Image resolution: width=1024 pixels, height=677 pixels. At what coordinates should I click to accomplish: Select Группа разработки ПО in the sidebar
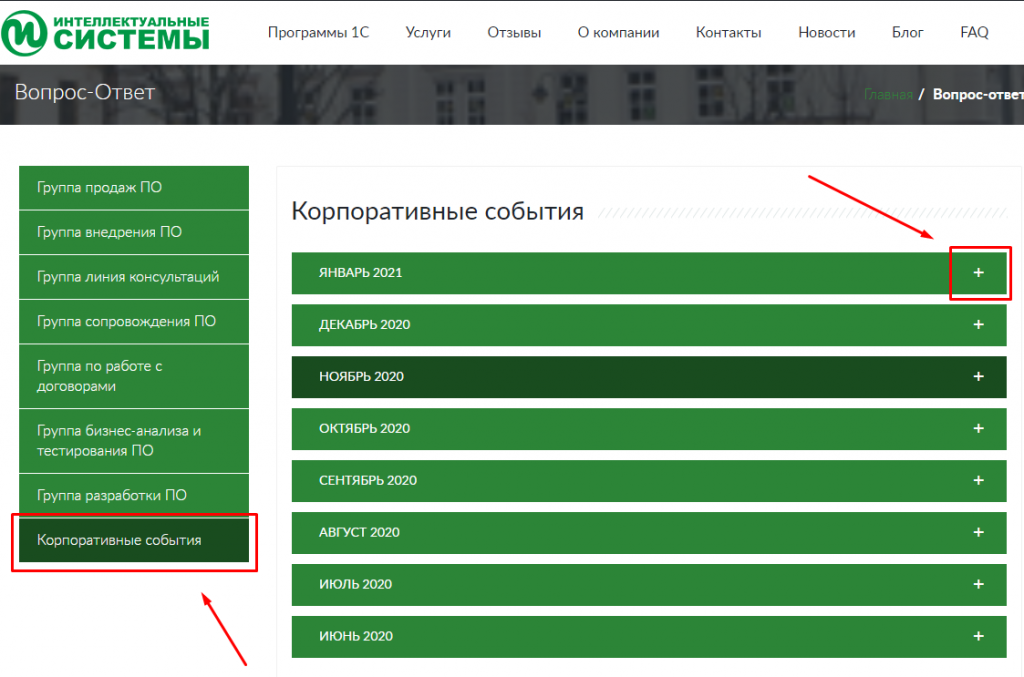tap(133, 493)
